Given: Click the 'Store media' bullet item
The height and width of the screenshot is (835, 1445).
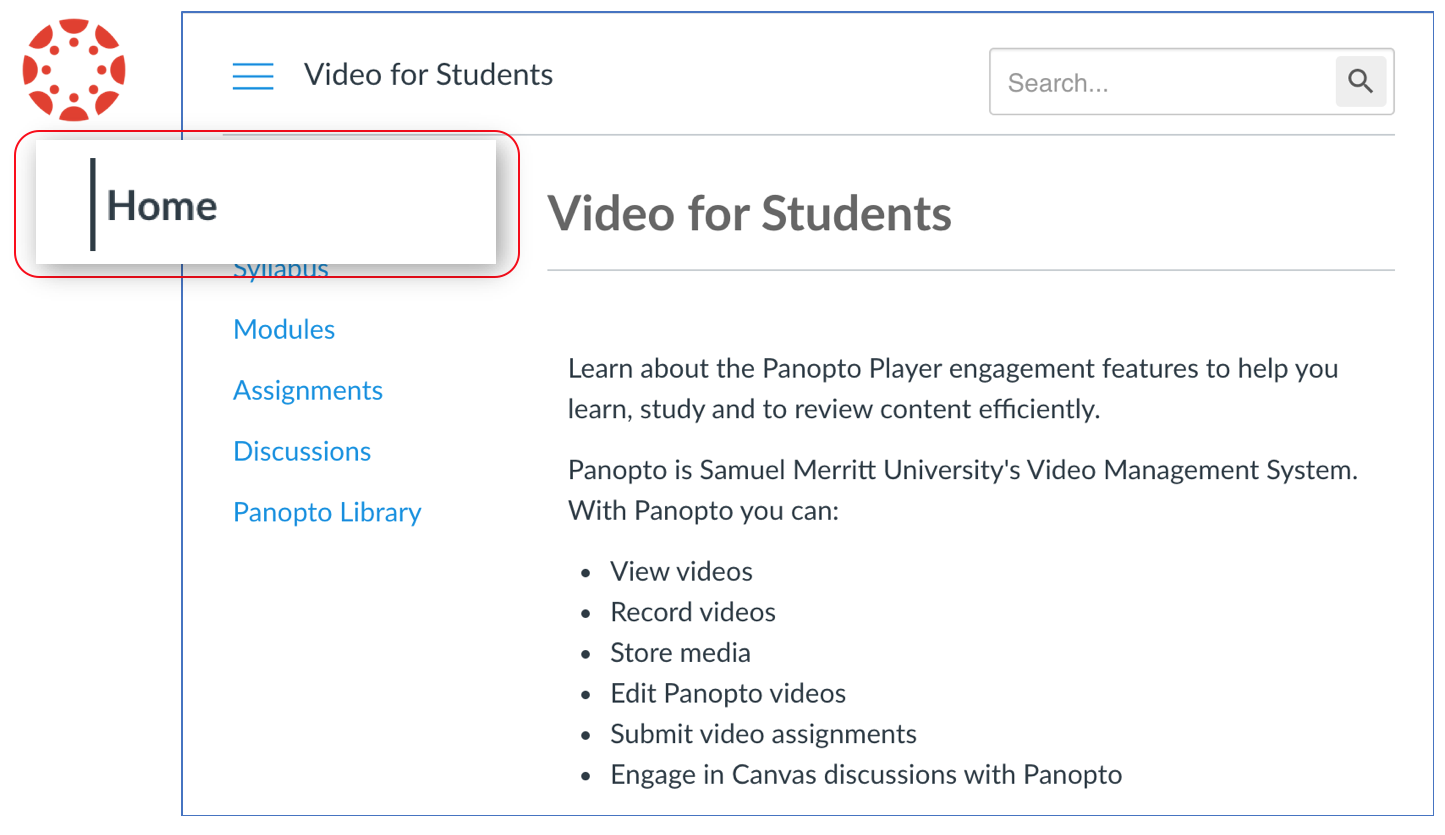Looking at the screenshot, I should coord(680,654).
